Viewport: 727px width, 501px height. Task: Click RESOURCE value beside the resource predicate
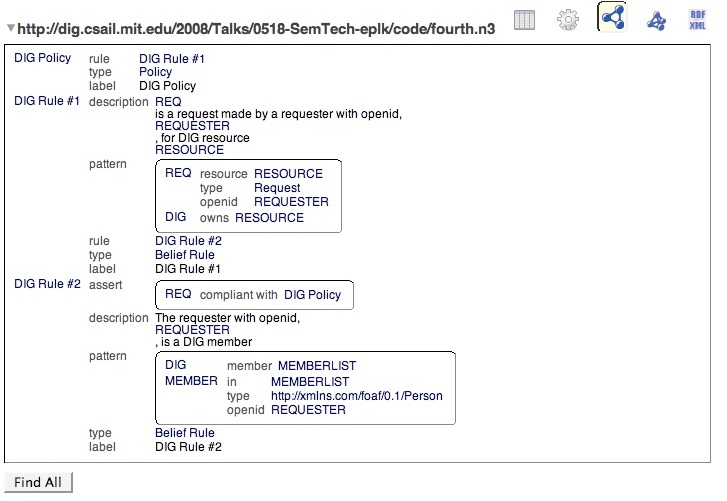pos(288,174)
